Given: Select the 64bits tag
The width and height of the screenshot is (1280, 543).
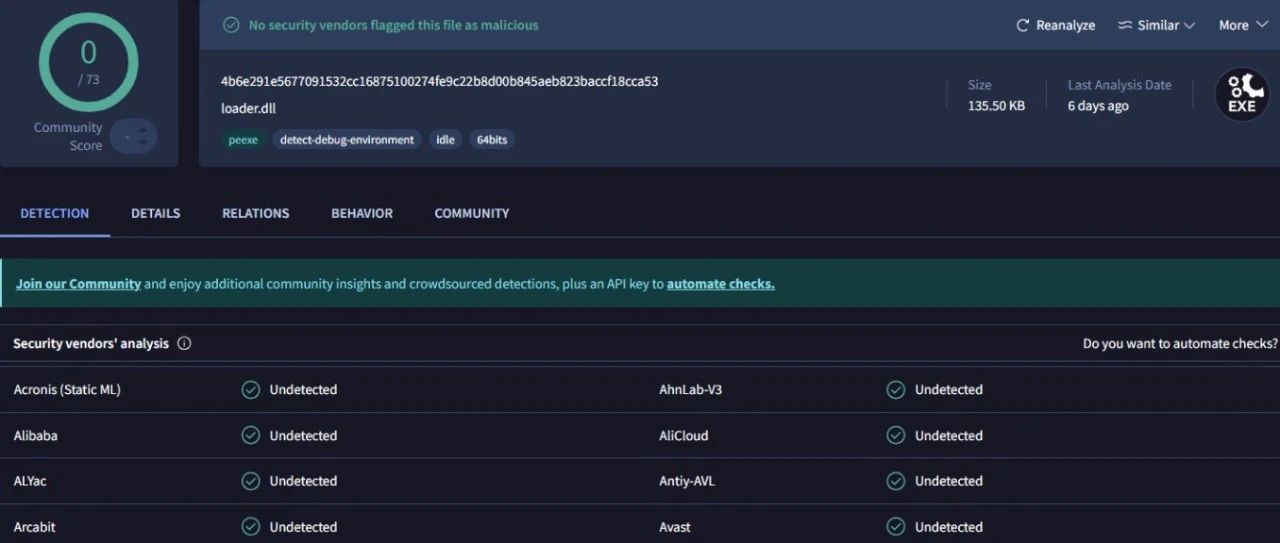Looking at the screenshot, I should pyautogui.click(x=492, y=140).
